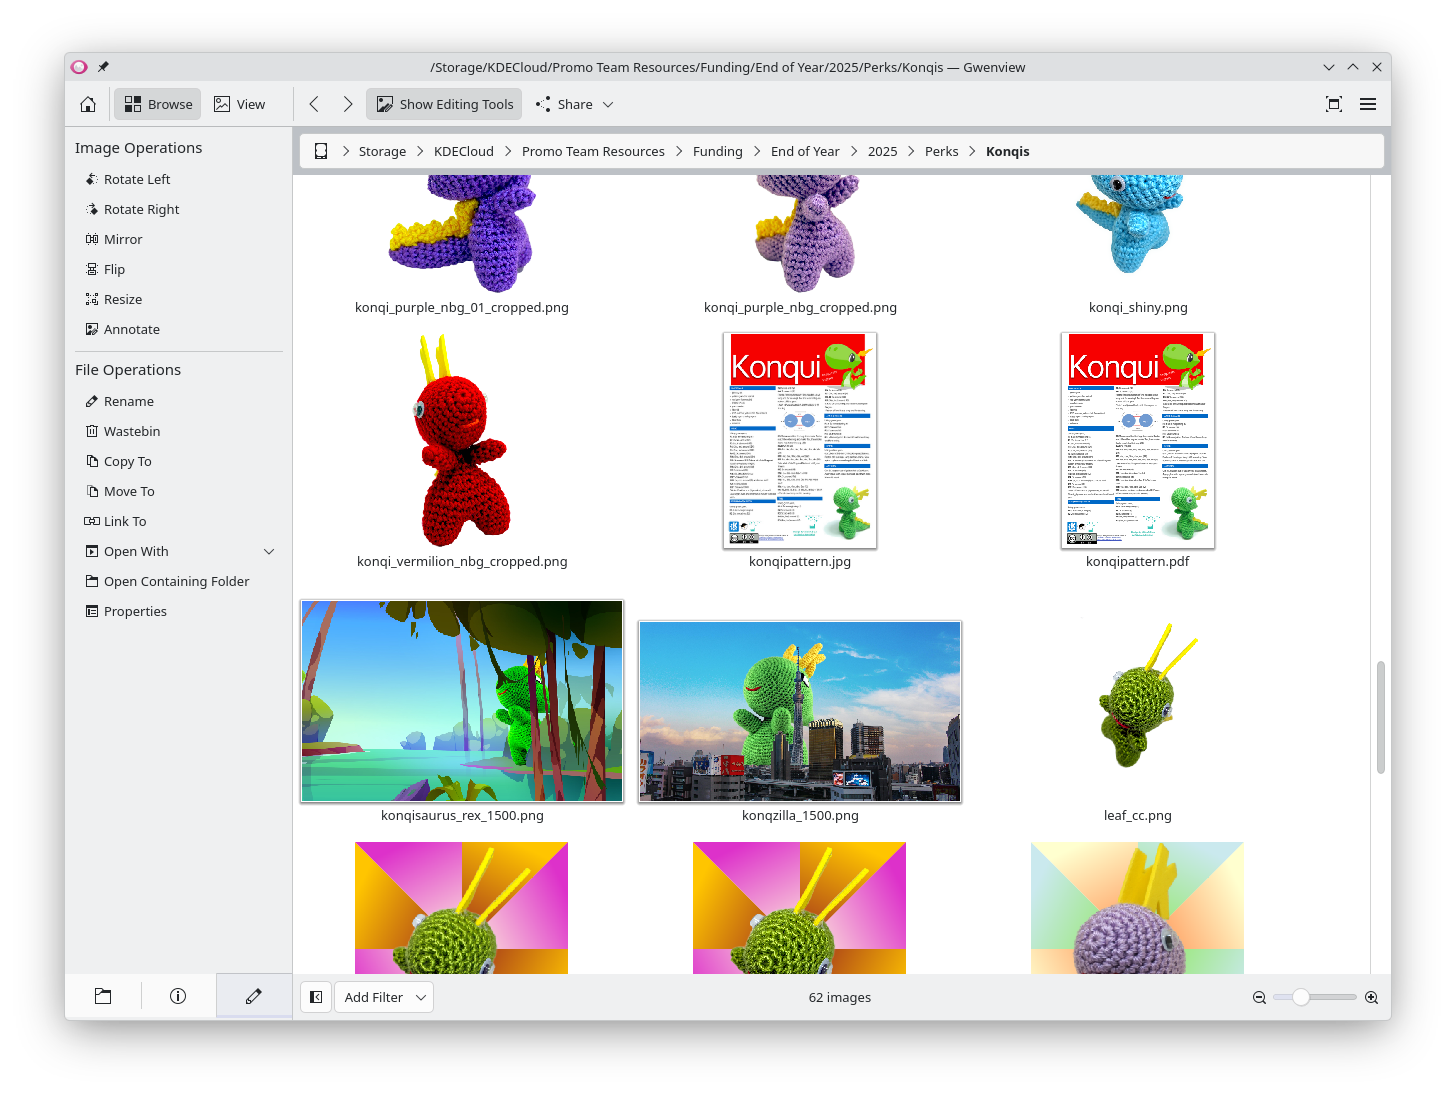Switch to View mode
The width and height of the screenshot is (1456, 1097).
coord(240,104)
